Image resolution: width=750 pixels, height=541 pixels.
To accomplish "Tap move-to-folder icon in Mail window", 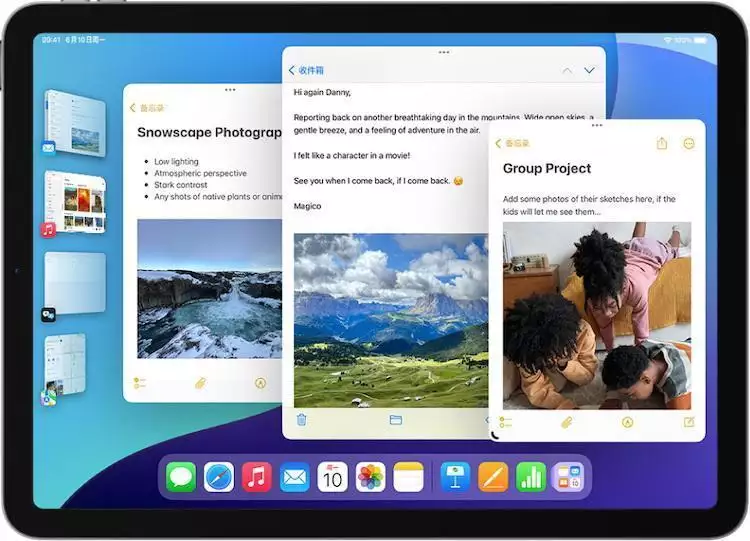I will click(396, 420).
